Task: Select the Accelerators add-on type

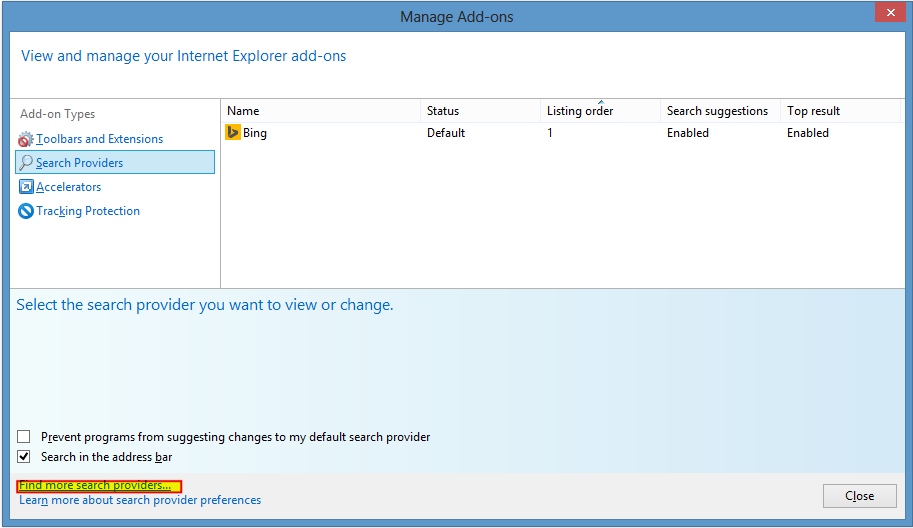Action: coord(69,187)
